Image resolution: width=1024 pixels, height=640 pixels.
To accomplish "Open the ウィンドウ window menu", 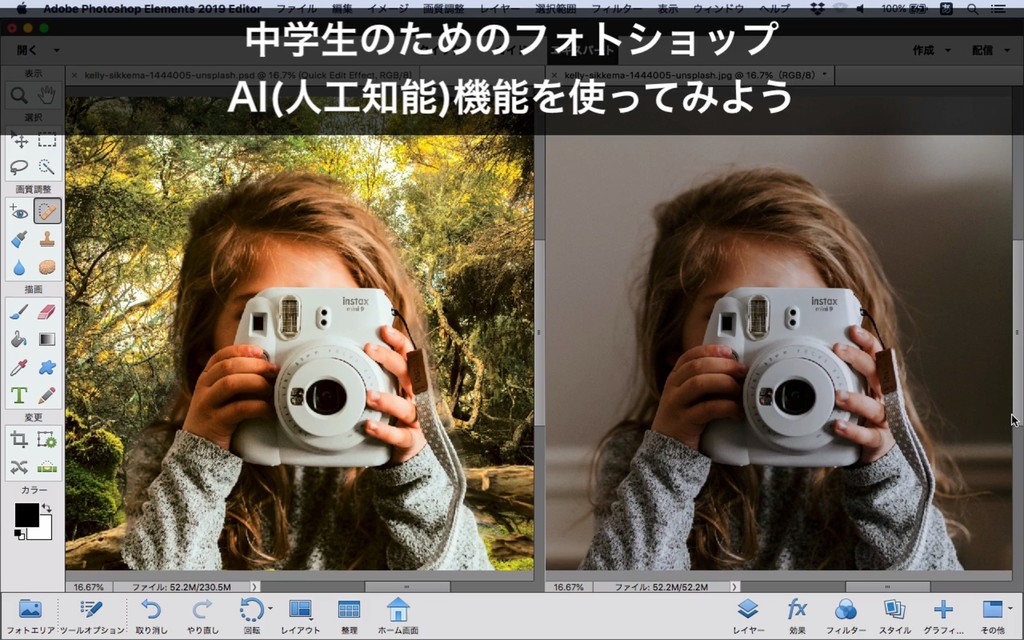I will point(718,8).
